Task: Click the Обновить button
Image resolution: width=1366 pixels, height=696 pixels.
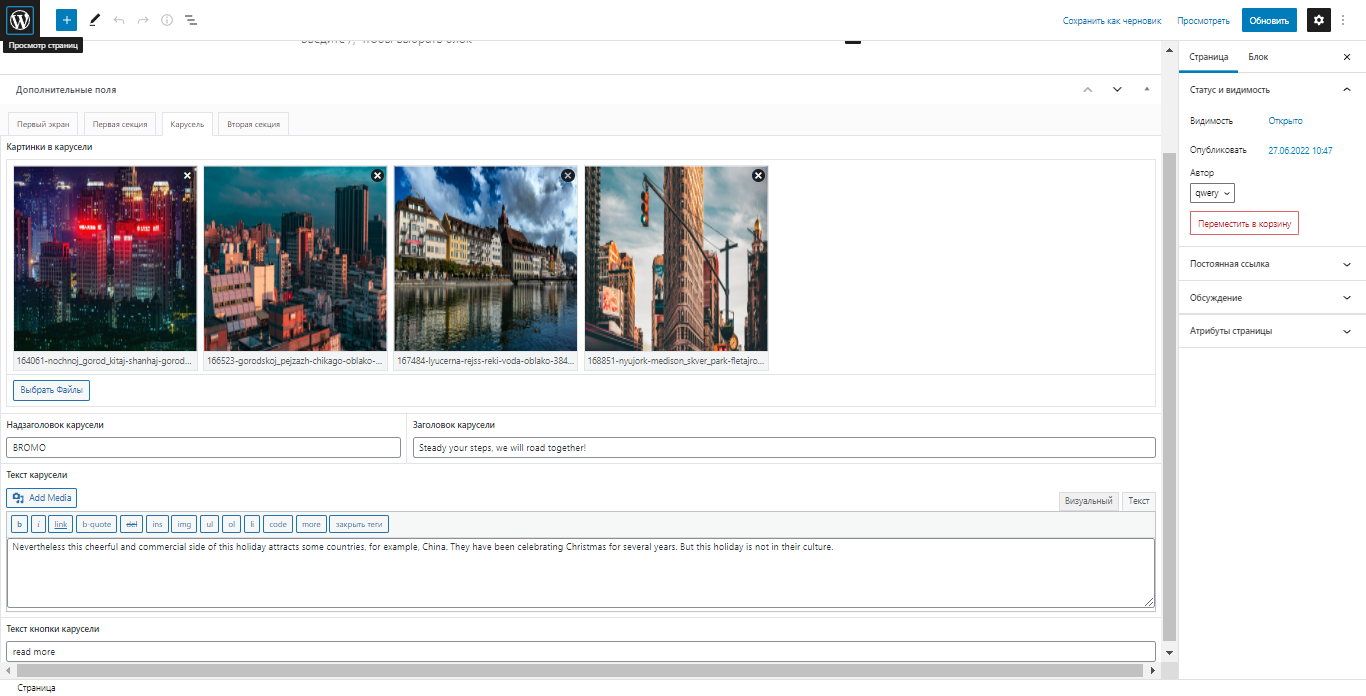Action: 1269,20
